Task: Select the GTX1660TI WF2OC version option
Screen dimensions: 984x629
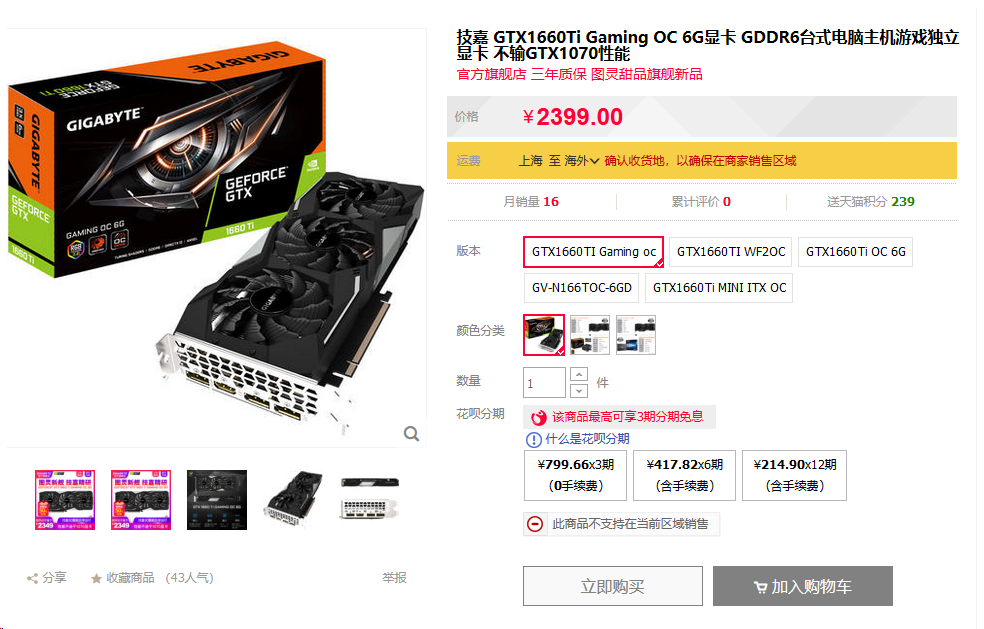Action: coord(730,252)
